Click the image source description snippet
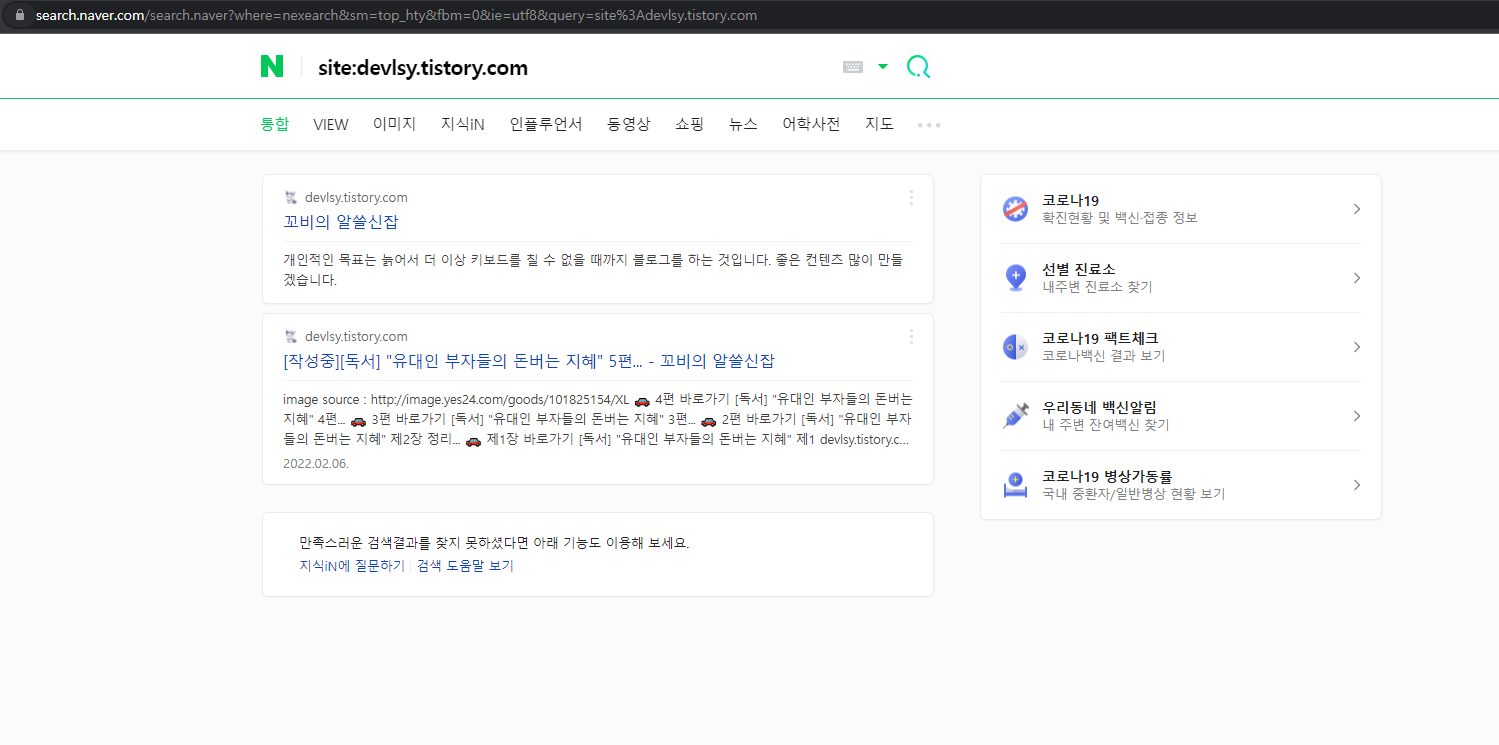 pos(598,419)
